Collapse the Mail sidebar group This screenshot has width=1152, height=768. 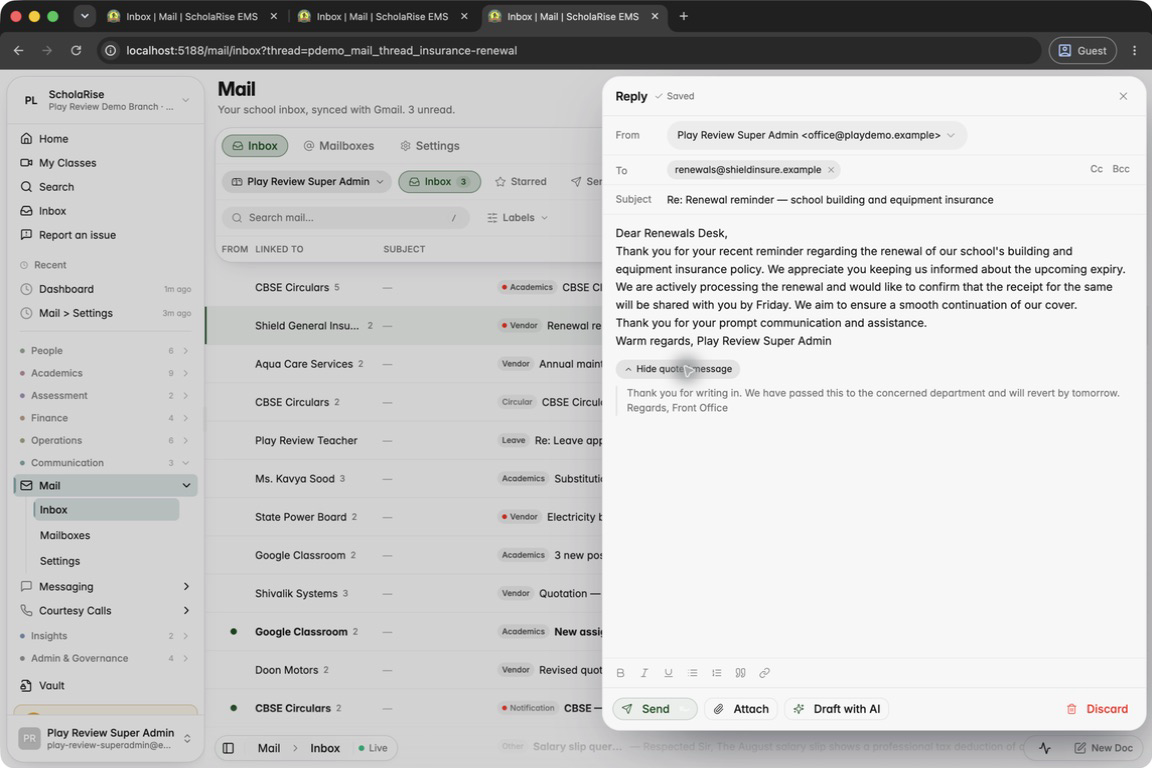point(187,486)
